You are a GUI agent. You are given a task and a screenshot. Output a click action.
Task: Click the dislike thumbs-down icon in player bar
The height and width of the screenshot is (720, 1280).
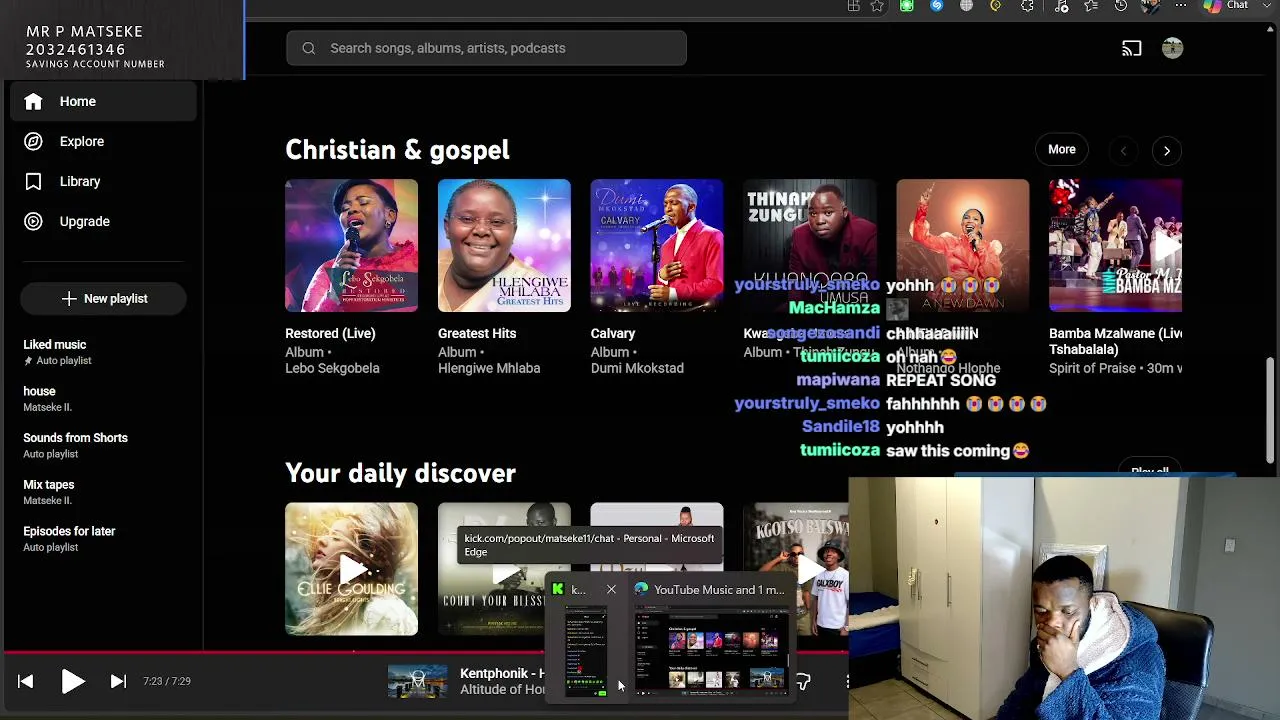pyautogui.click(x=803, y=682)
